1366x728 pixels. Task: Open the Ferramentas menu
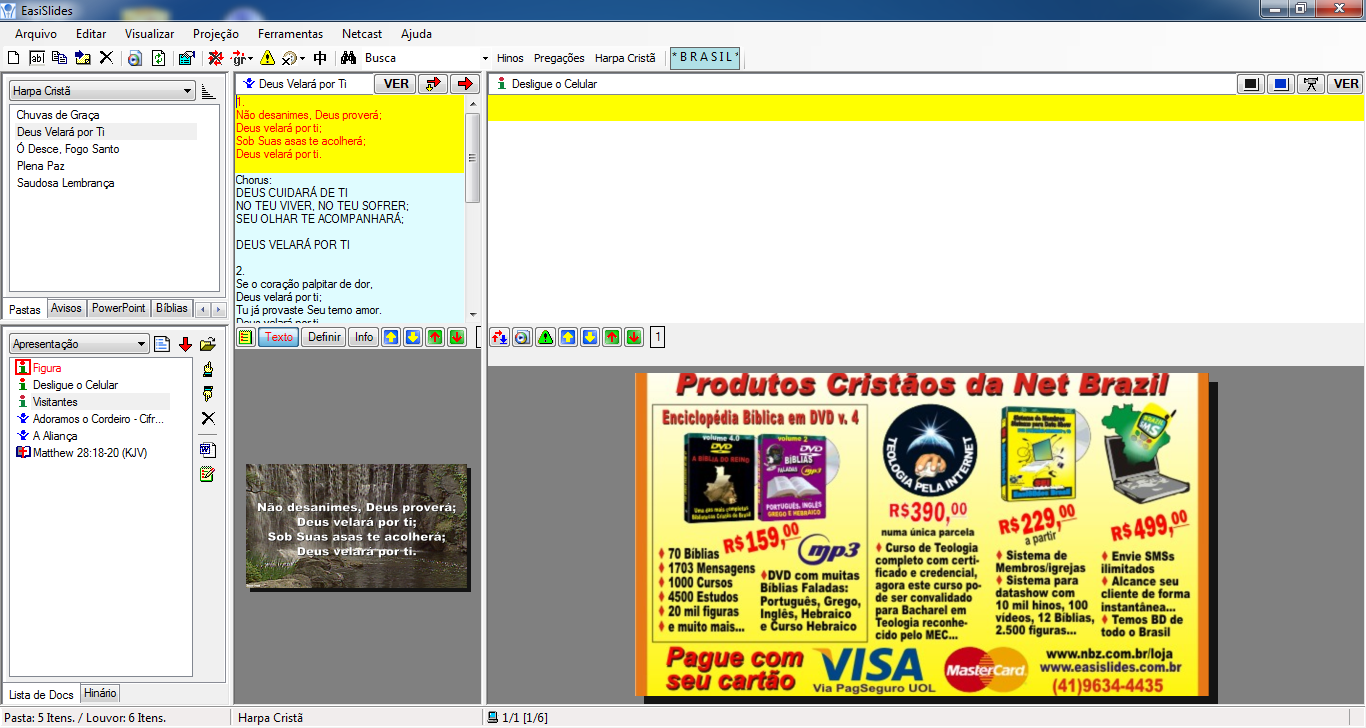(290, 33)
